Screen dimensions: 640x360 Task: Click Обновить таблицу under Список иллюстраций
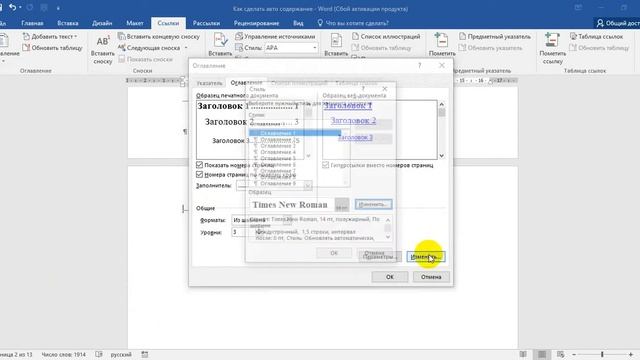click(382, 48)
